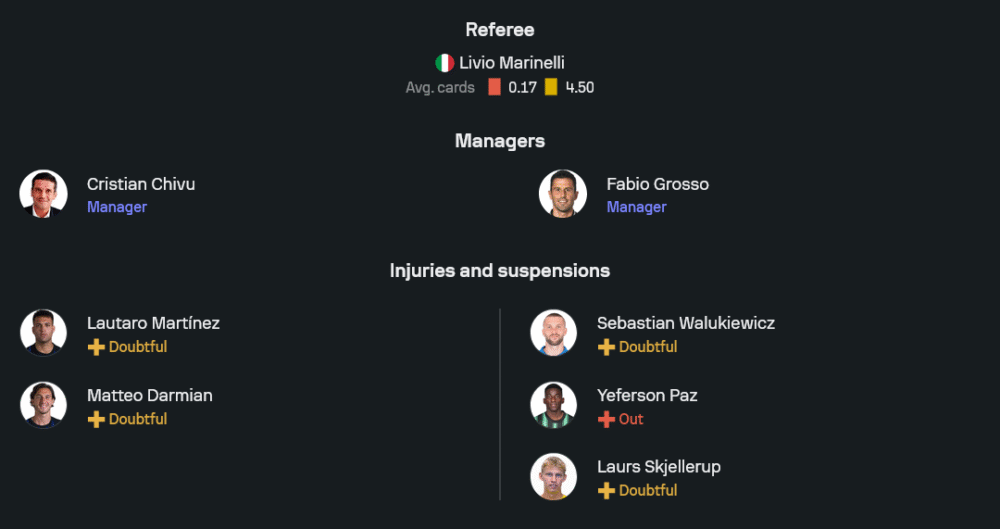This screenshot has width=1000, height=529.
Task: Click the yellow card icon in Avg. cards
Action: click(x=551, y=87)
